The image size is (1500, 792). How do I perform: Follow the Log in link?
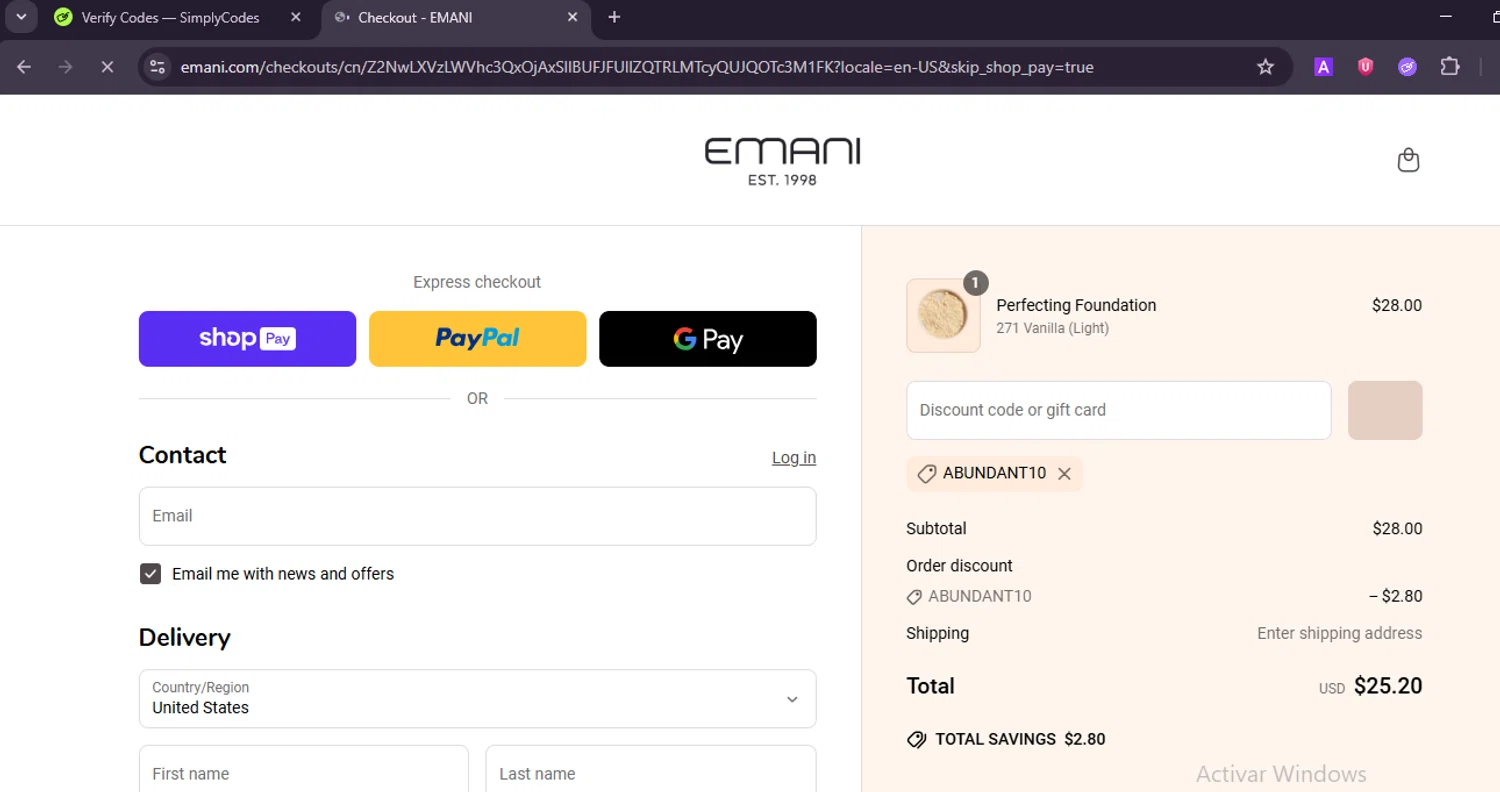(x=794, y=458)
